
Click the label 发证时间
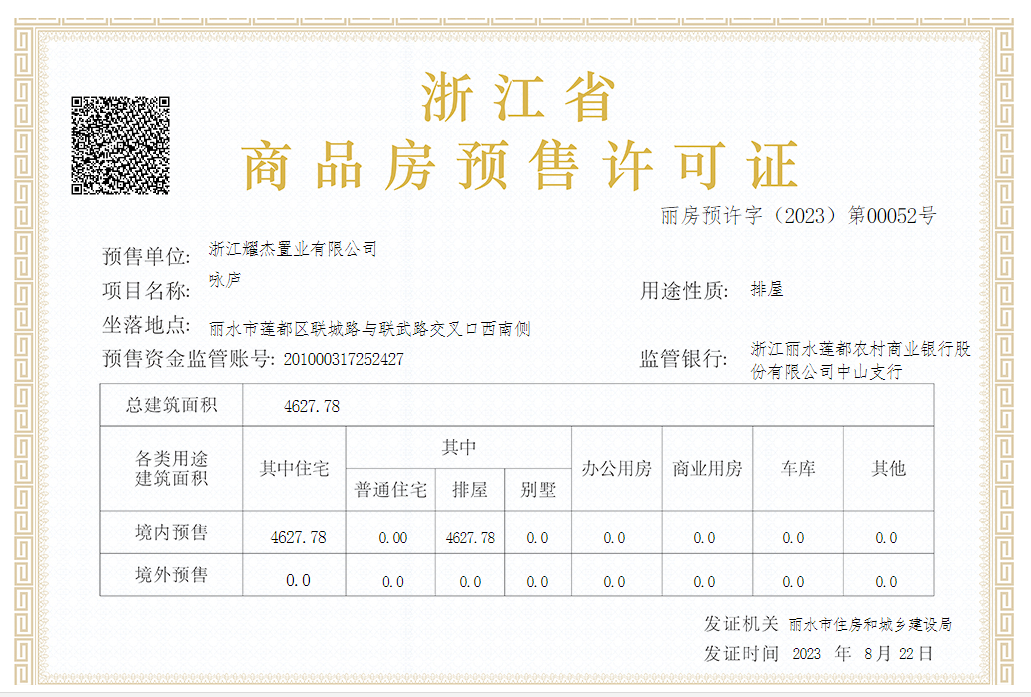tap(741, 654)
